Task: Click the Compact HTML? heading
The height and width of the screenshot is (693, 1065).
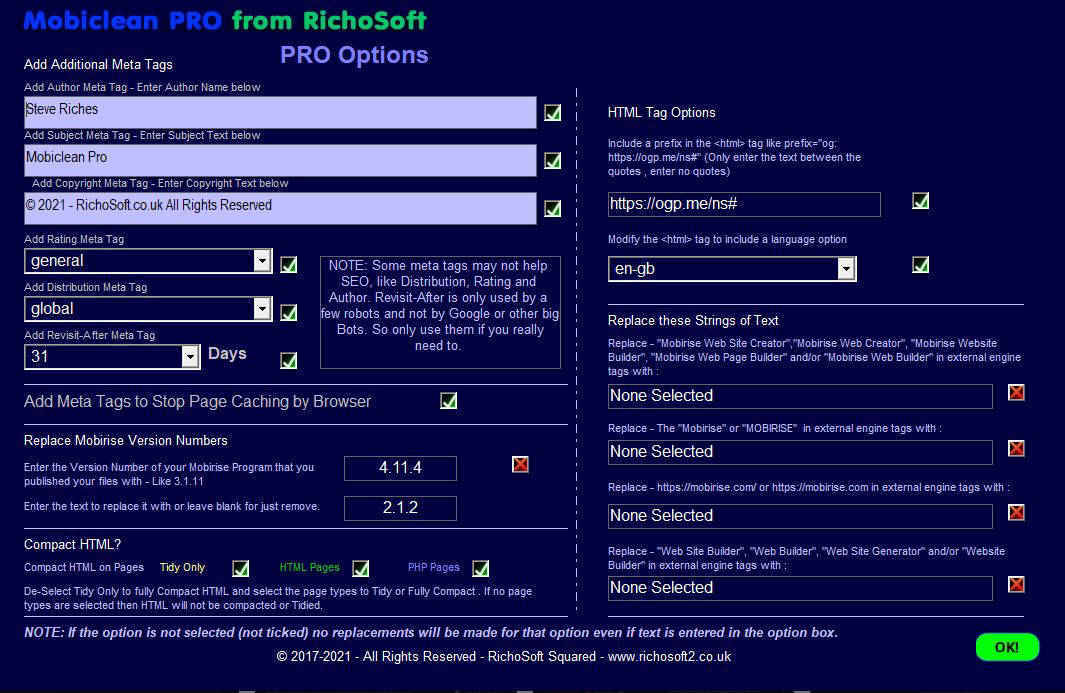Action: (72, 545)
